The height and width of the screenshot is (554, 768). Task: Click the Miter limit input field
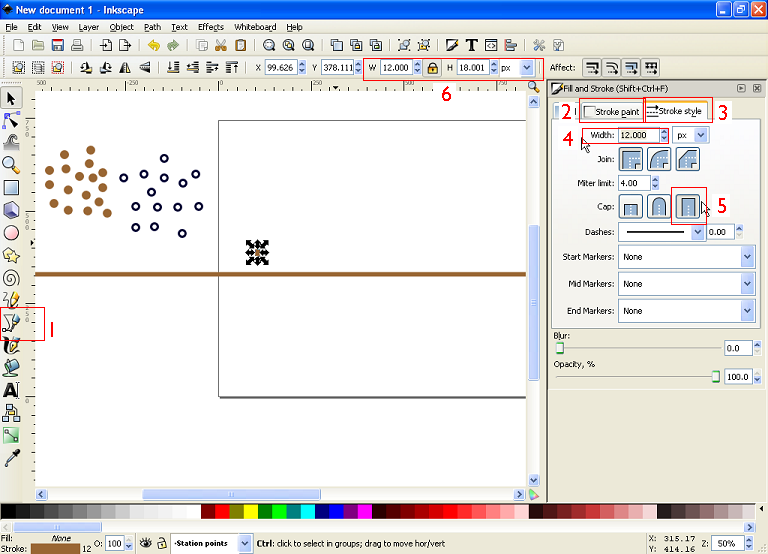pos(634,183)
